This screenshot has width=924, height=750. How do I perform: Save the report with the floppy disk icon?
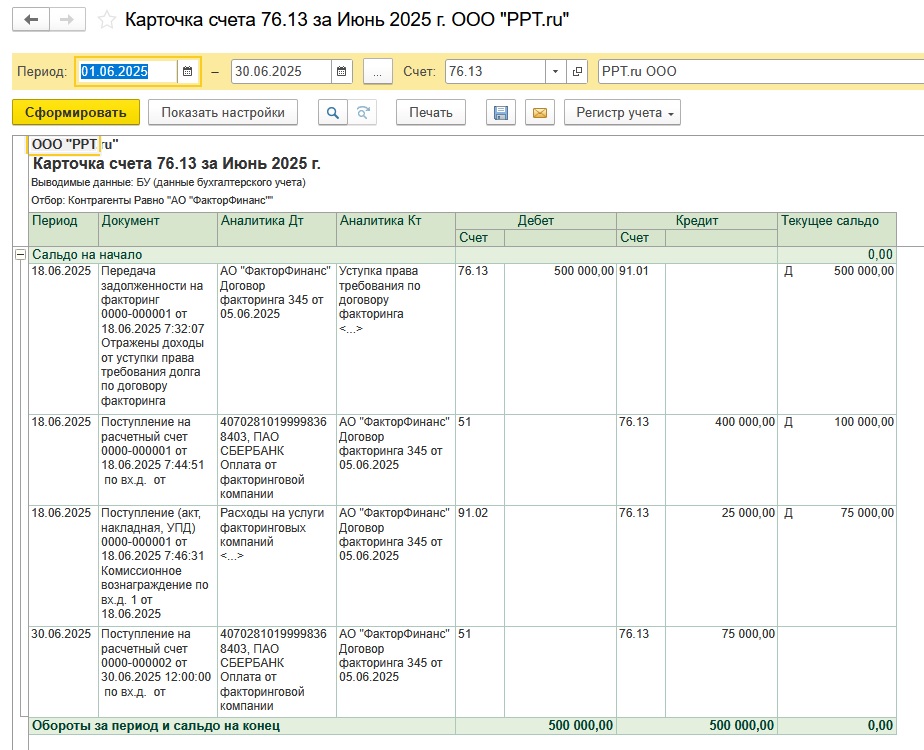pos(501,113)
